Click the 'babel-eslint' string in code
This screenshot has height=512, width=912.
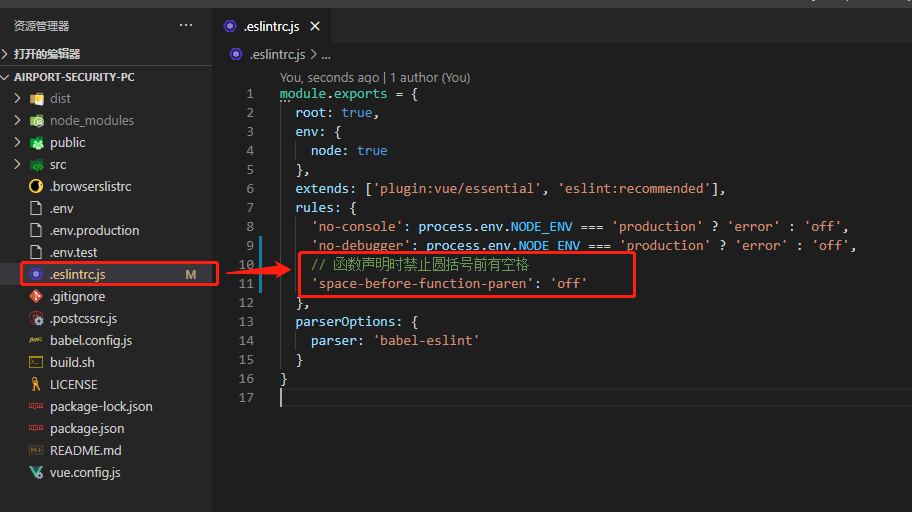coord(426,340)
